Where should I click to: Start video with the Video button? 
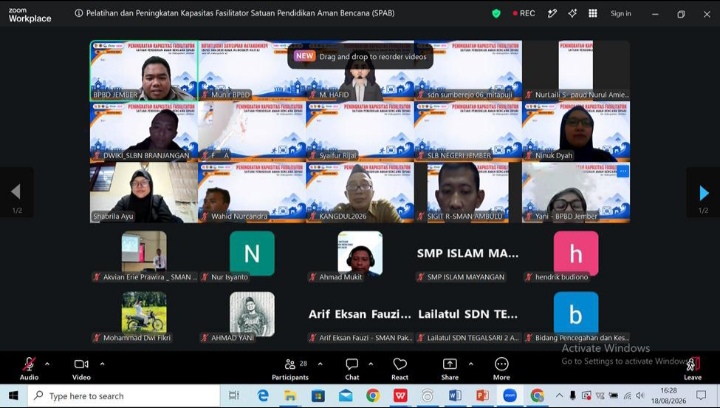point(81,369)
